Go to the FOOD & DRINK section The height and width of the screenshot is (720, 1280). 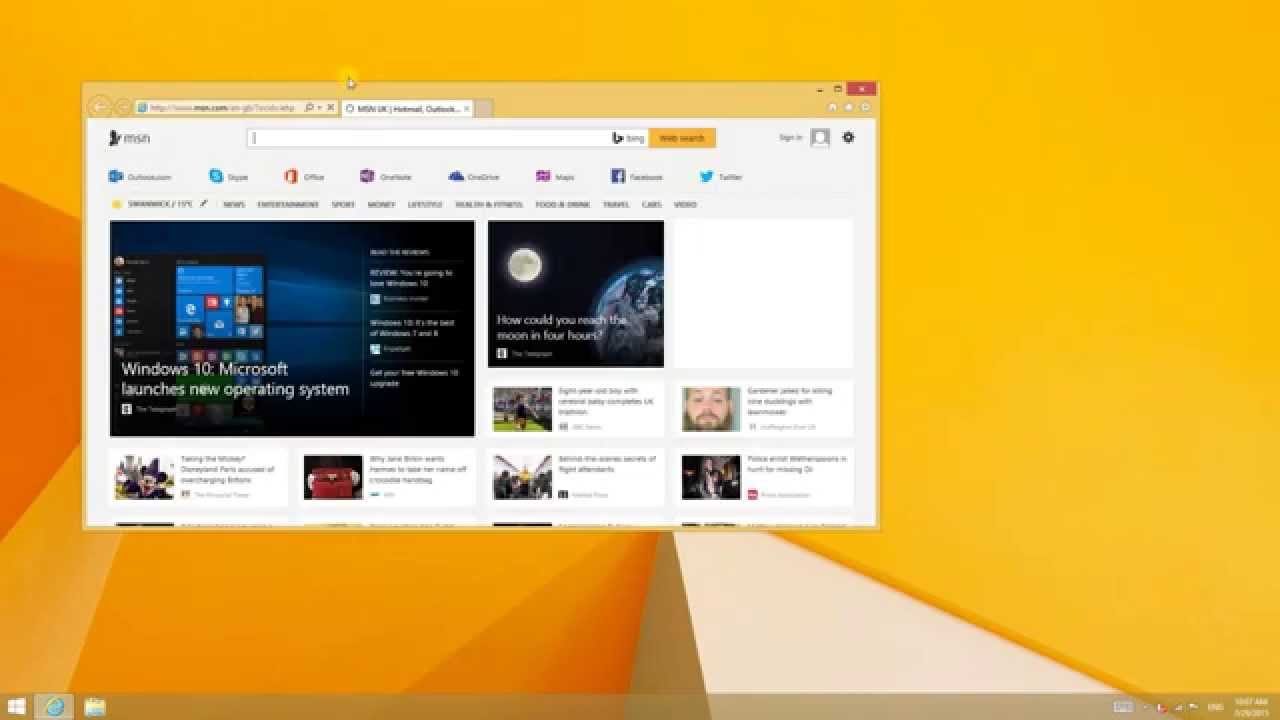pyautogui.click(x=563, y=204)
